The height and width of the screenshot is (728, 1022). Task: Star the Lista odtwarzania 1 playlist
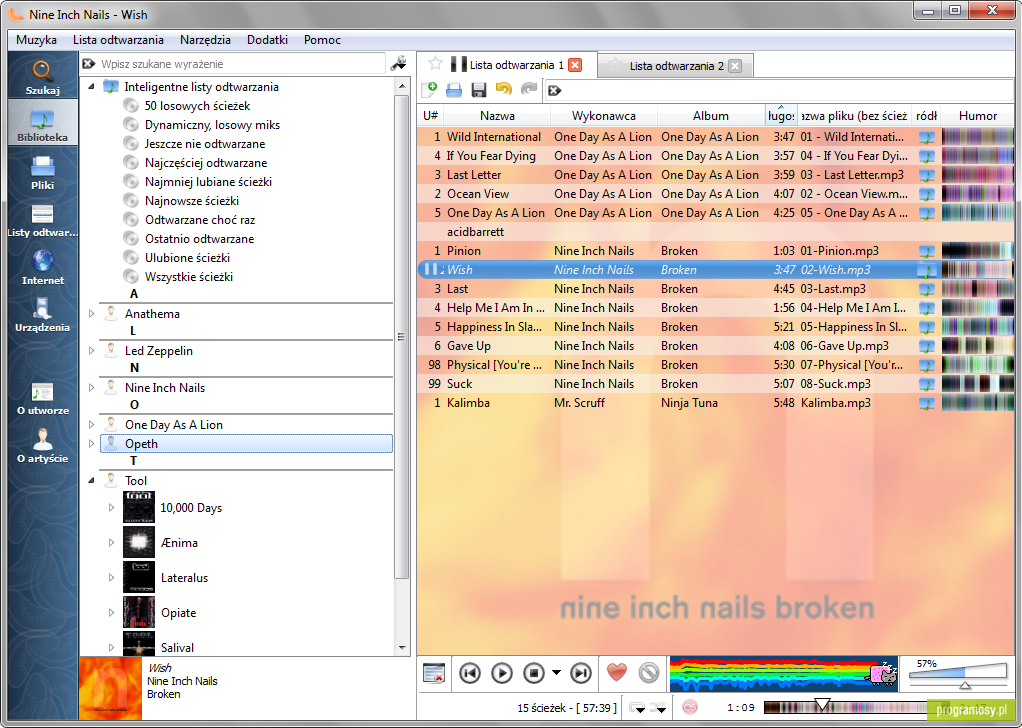click(435, 64)
